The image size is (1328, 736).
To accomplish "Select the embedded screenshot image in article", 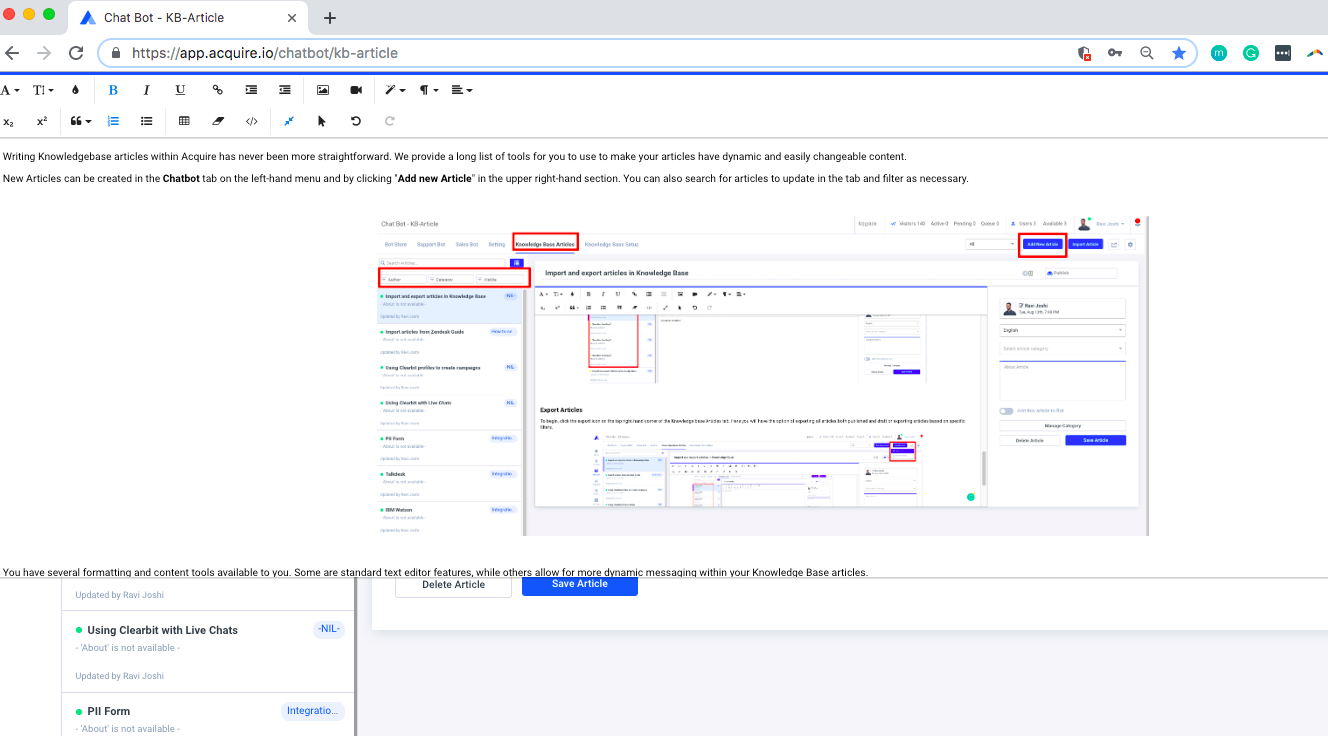I will [762, 376].
